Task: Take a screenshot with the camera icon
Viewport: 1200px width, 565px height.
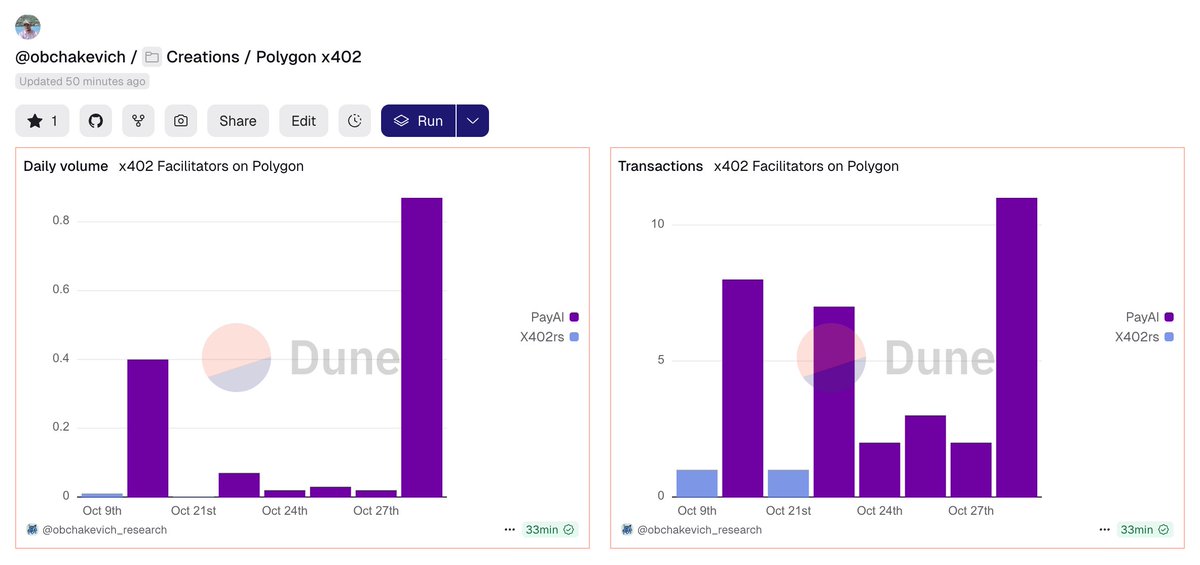Action: coord(181,121)
